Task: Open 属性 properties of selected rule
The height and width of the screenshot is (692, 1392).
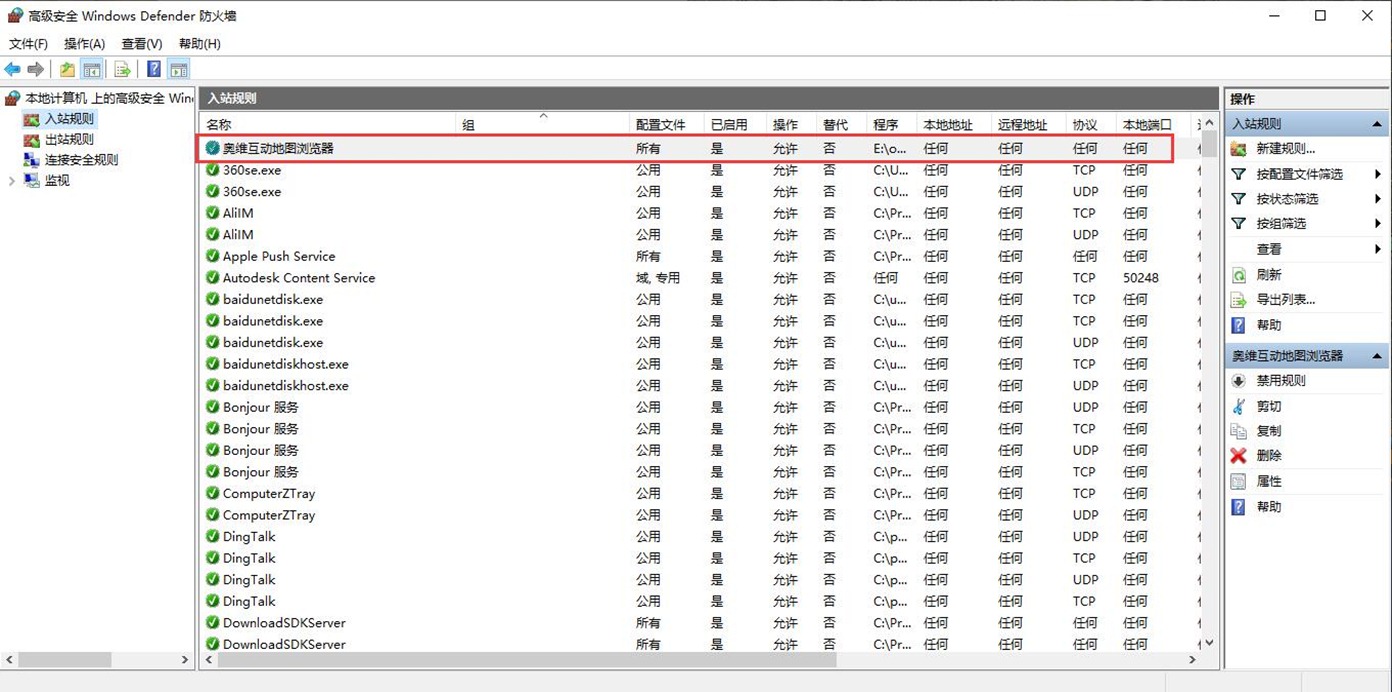Action: pos(1268,481)
